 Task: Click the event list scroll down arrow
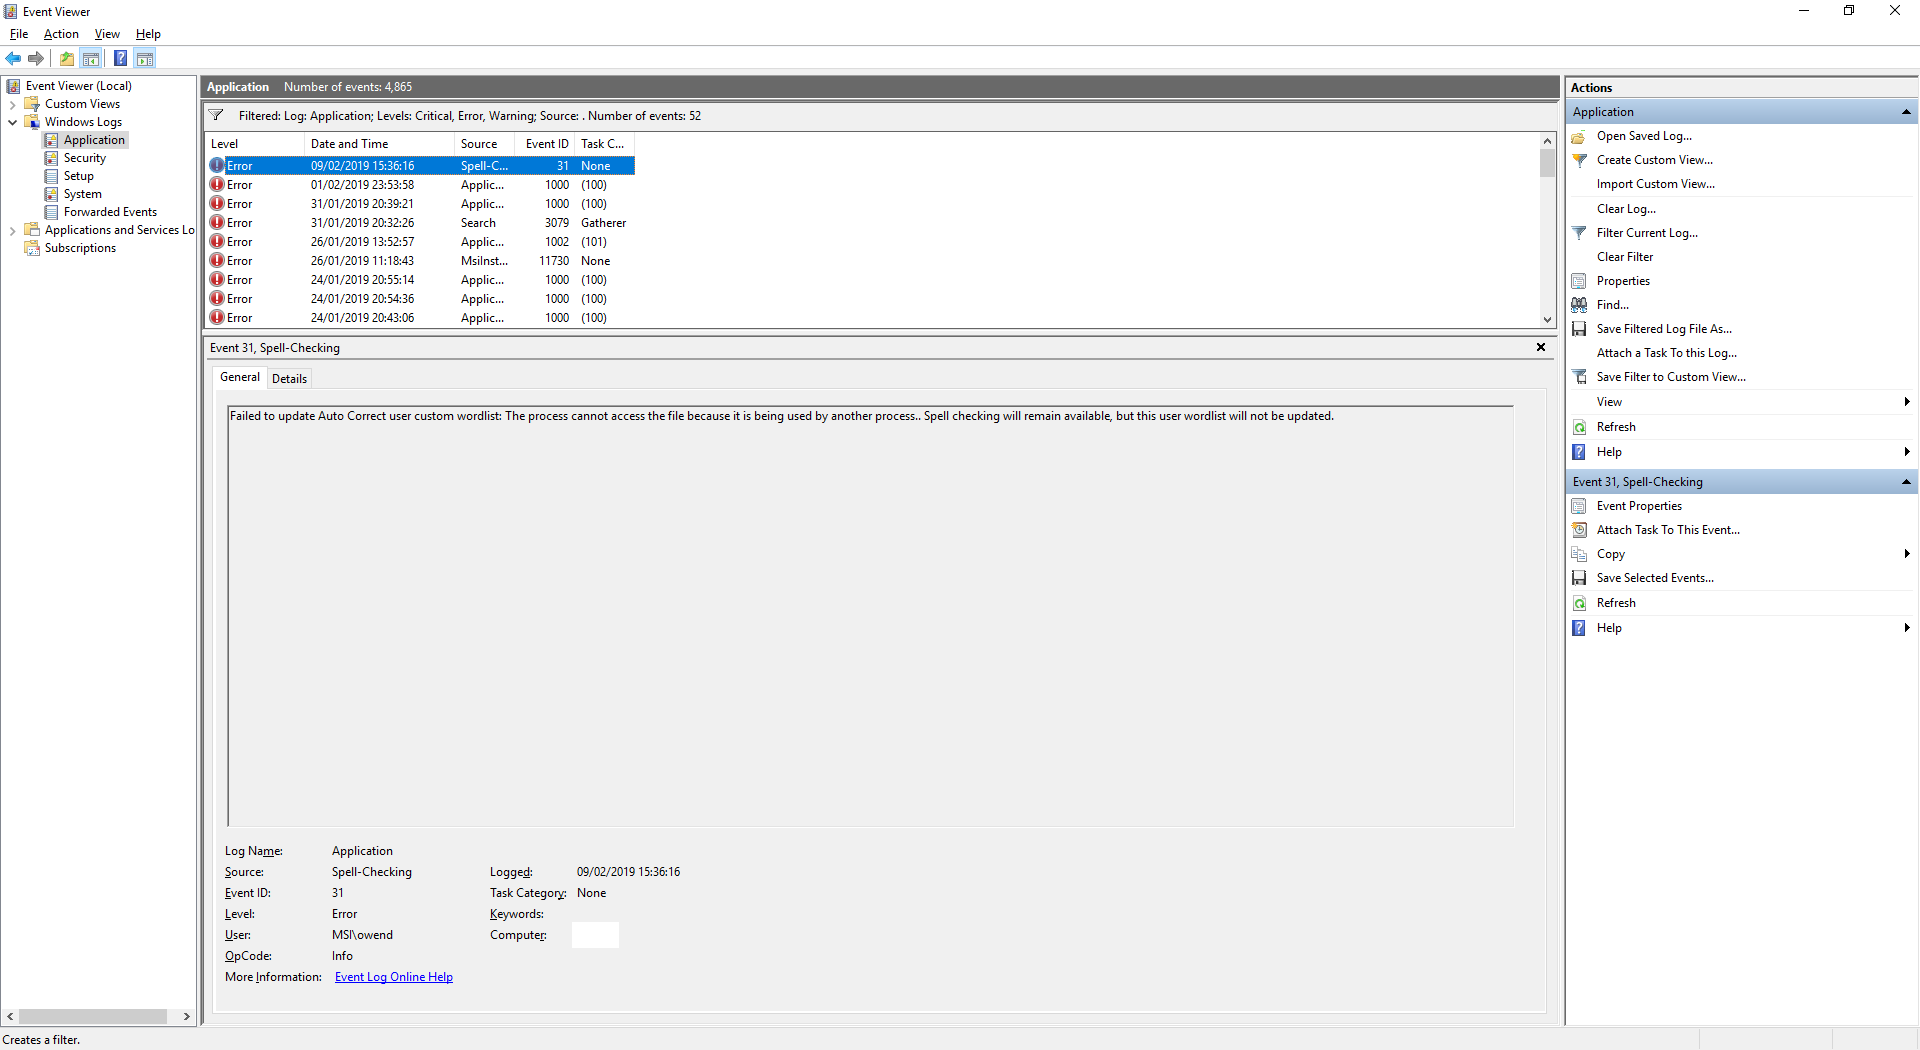[1547, 320]
